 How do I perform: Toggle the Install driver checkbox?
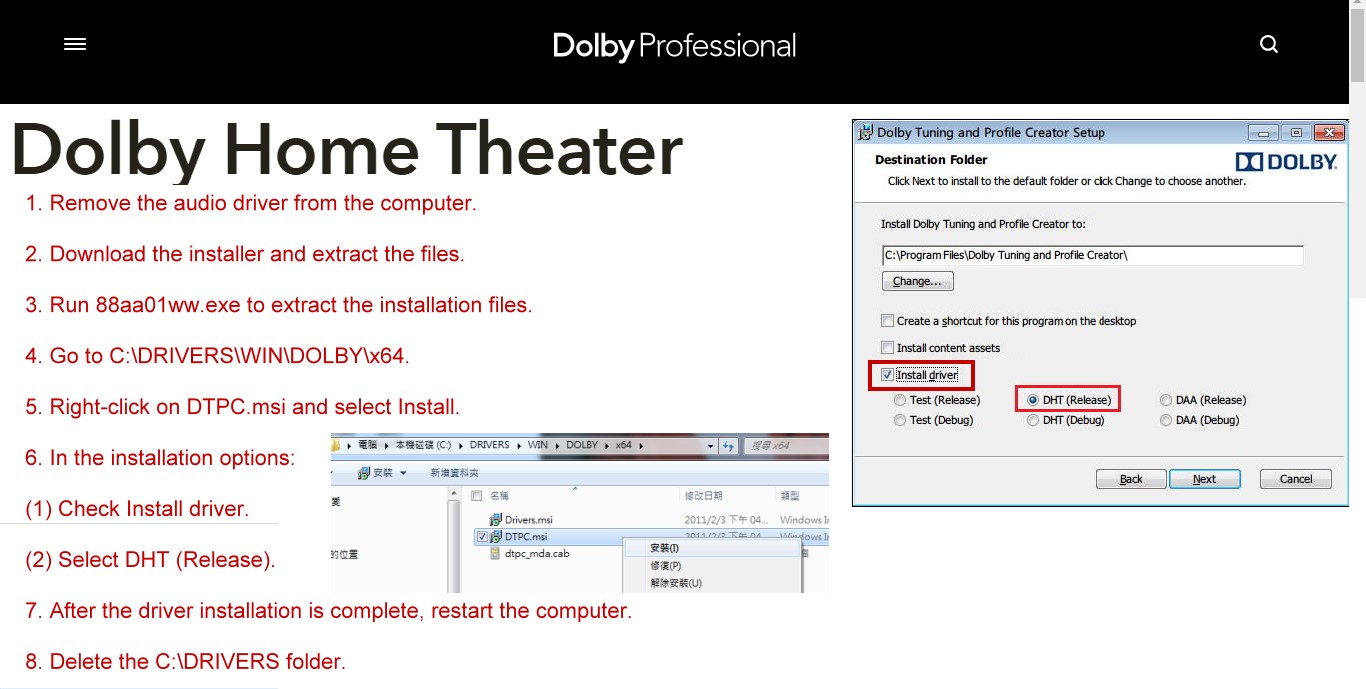[x=887, y=375]
